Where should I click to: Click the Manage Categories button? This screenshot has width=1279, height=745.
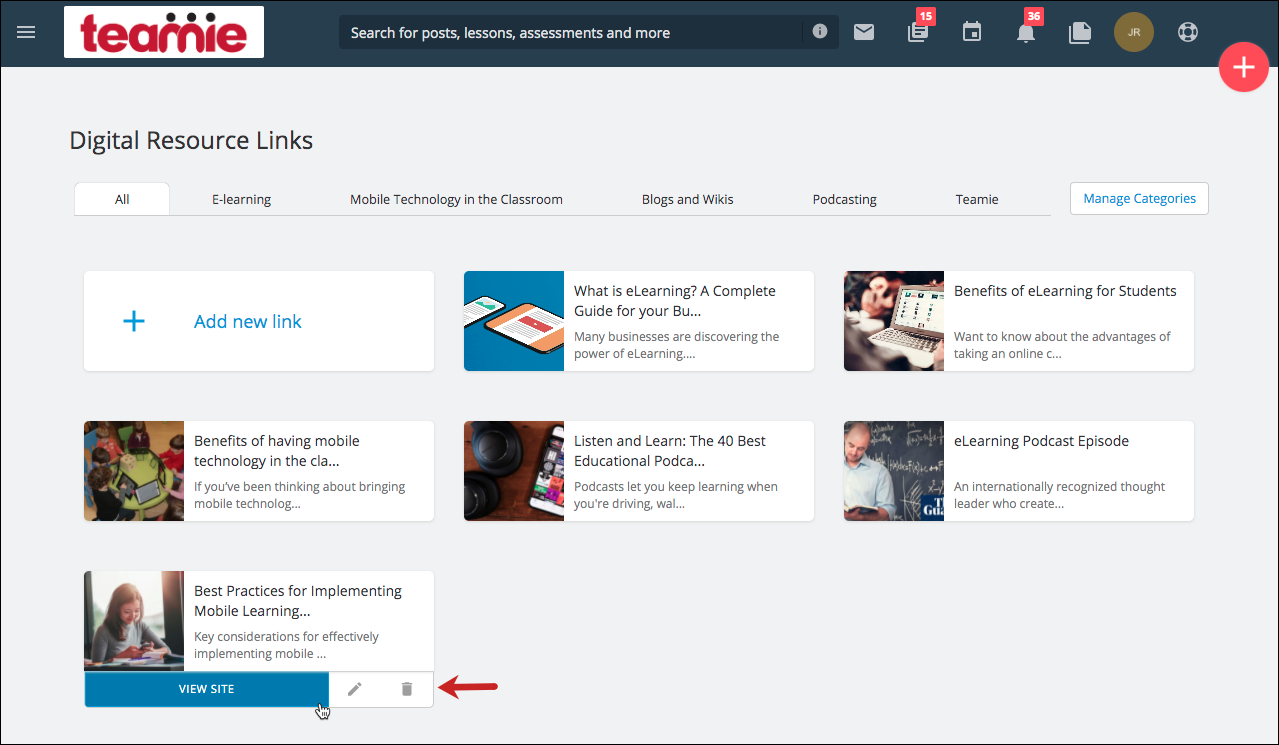(1139, 198)
